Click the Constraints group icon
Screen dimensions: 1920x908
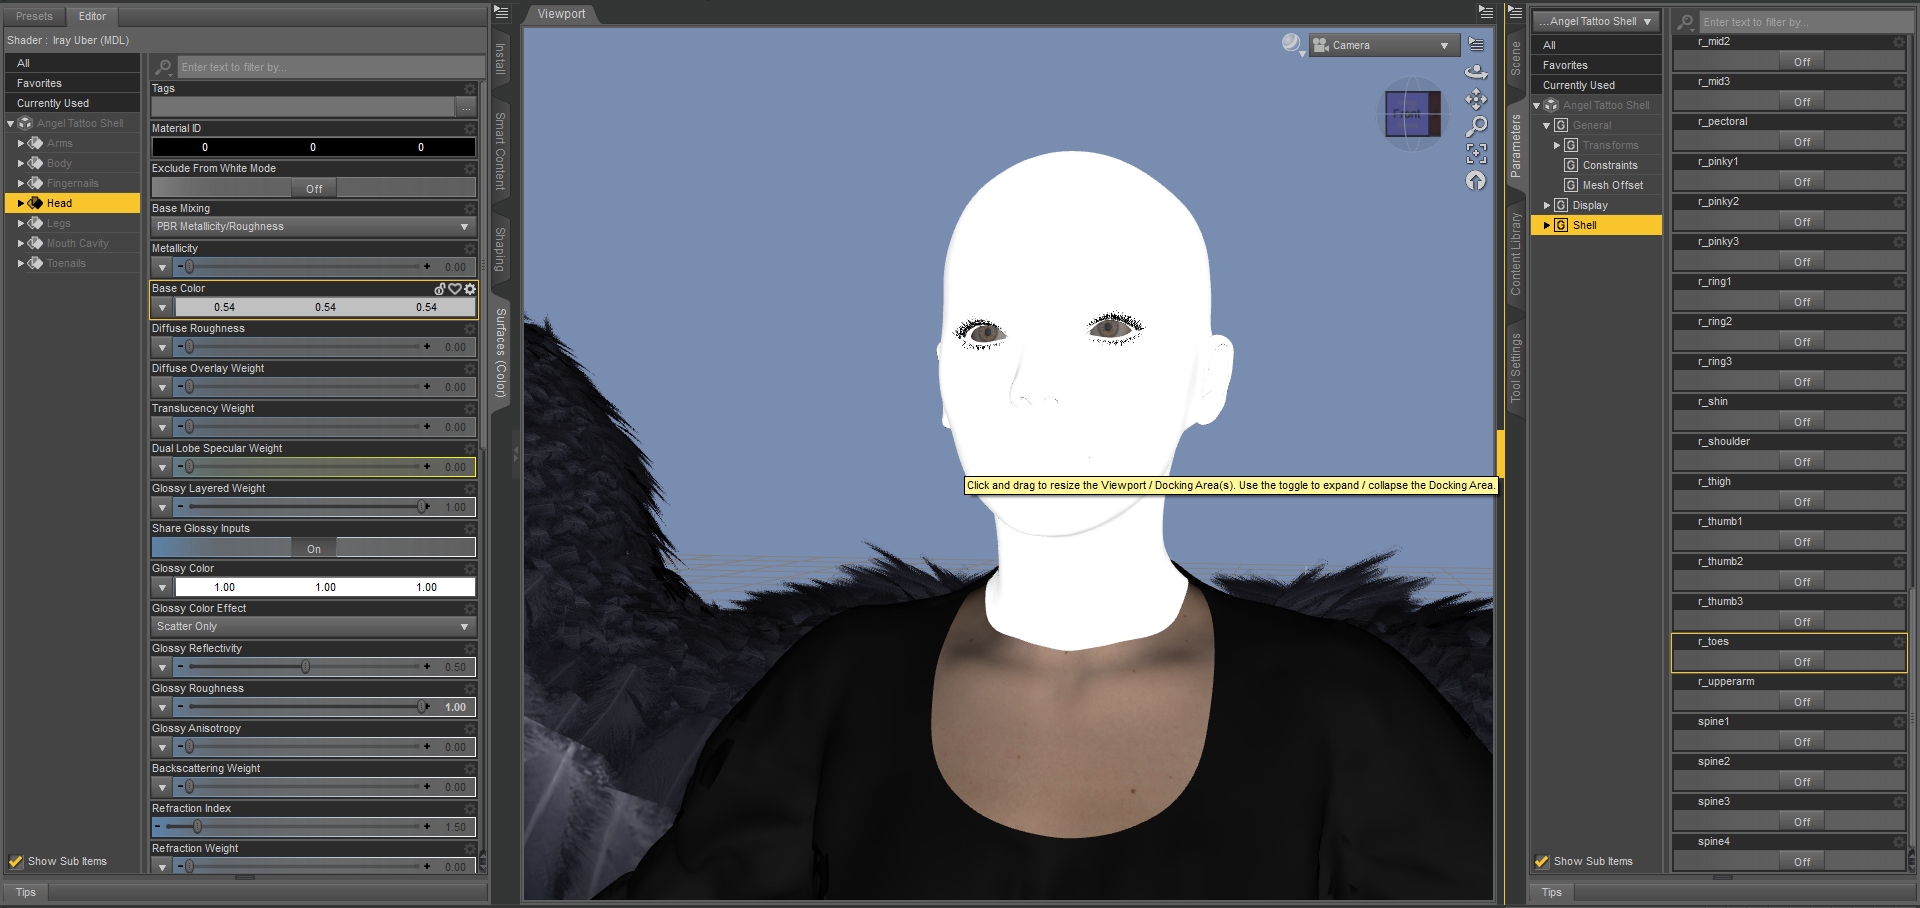click(1571, 165)
